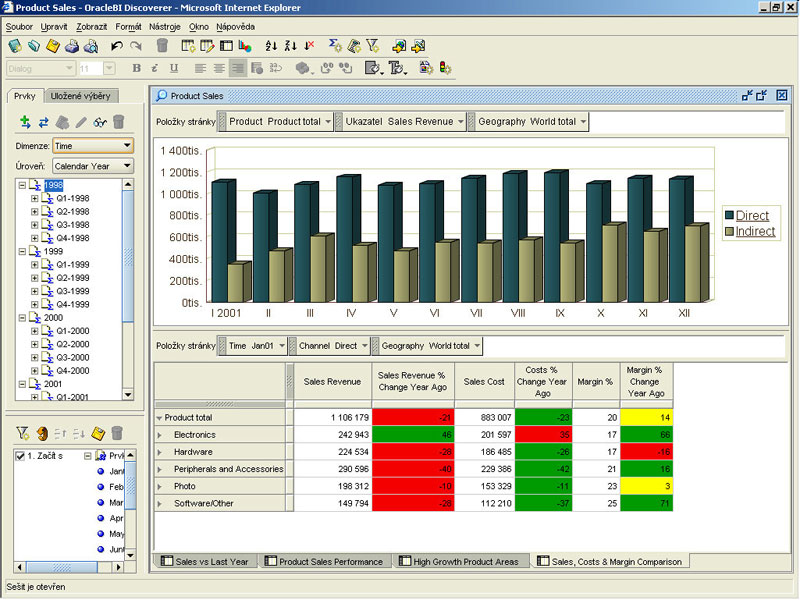Open the Nástroje menu
Viewport: 800px width, 600px height.
tap(164, 27)
